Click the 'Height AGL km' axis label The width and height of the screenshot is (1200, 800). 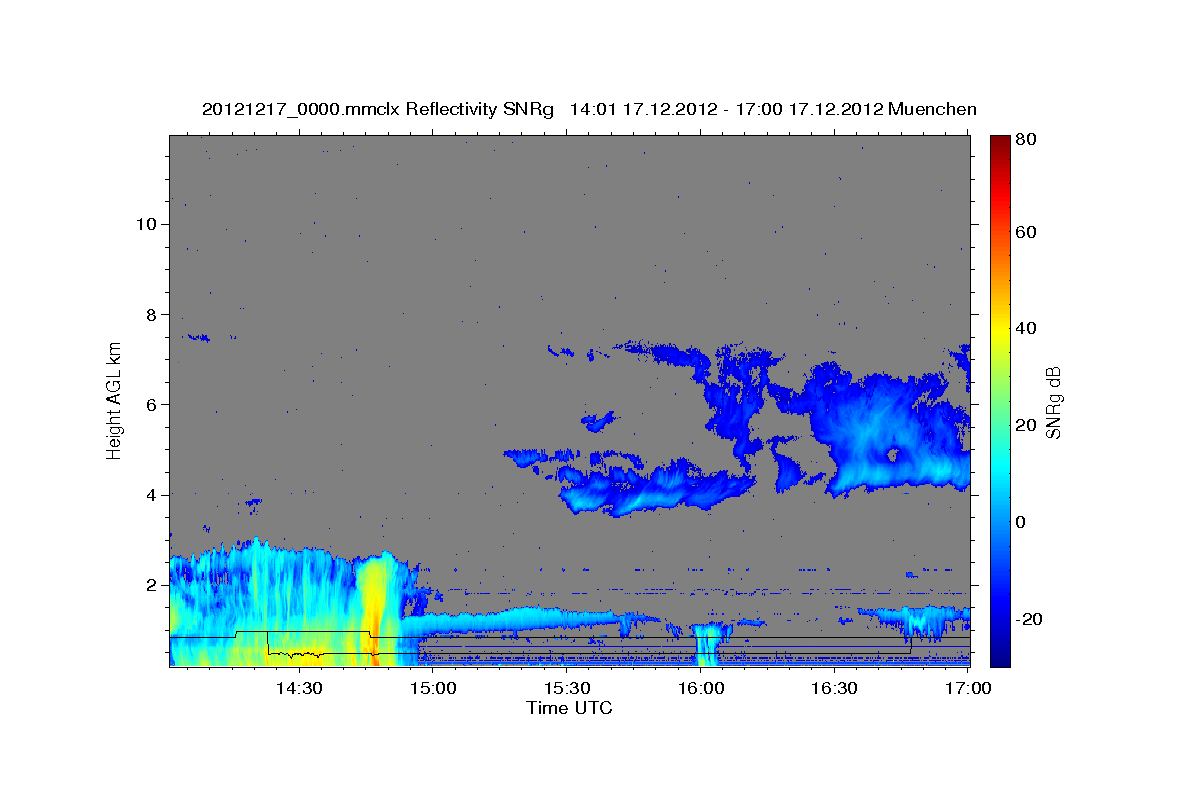(115, 401)
